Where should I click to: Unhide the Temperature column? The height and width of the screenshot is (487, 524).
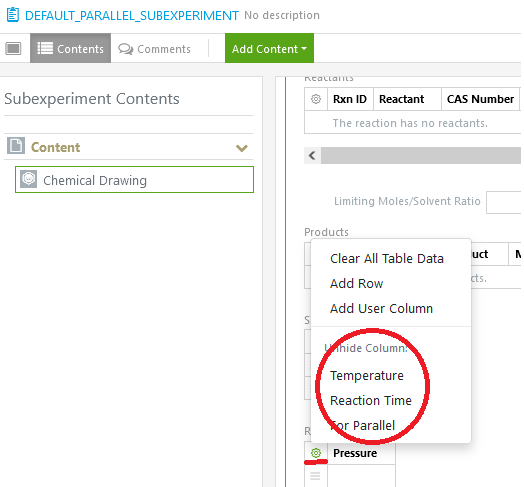click(367, 375)
